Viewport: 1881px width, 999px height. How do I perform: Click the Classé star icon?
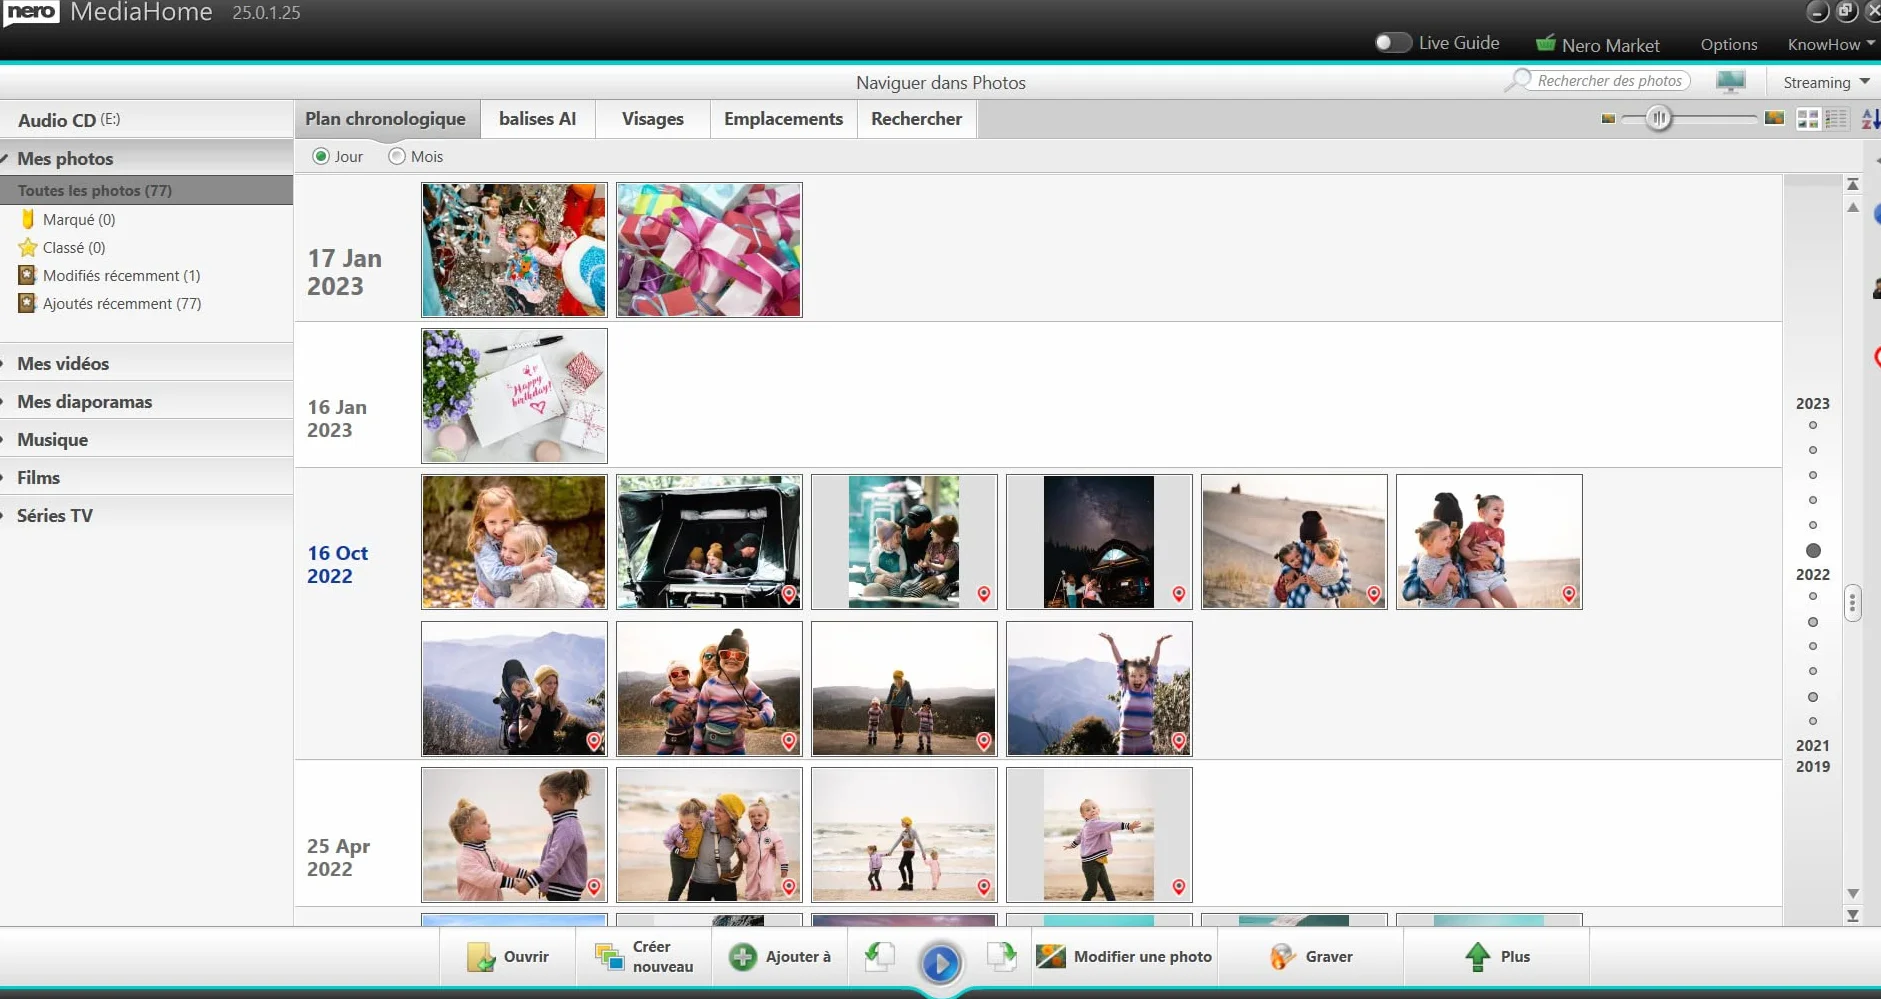coord(28,247)
